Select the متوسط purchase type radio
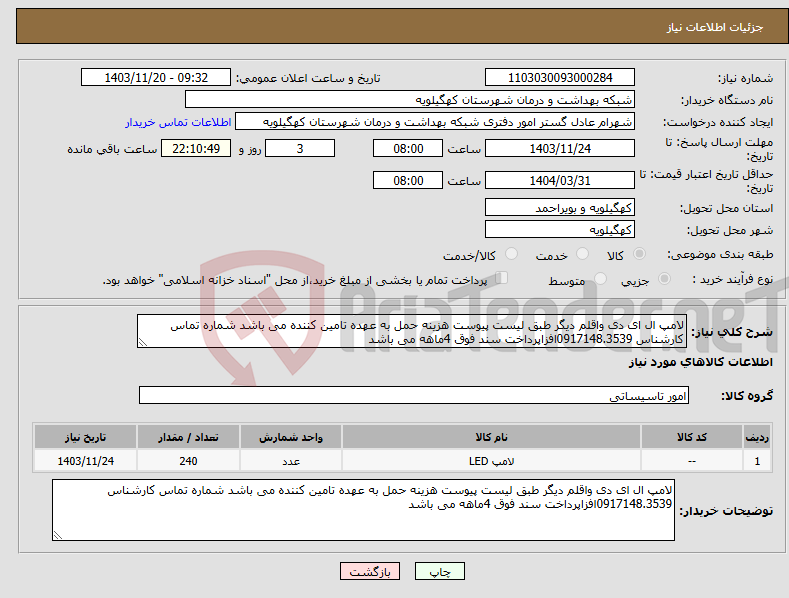 (x=600, y=278)
